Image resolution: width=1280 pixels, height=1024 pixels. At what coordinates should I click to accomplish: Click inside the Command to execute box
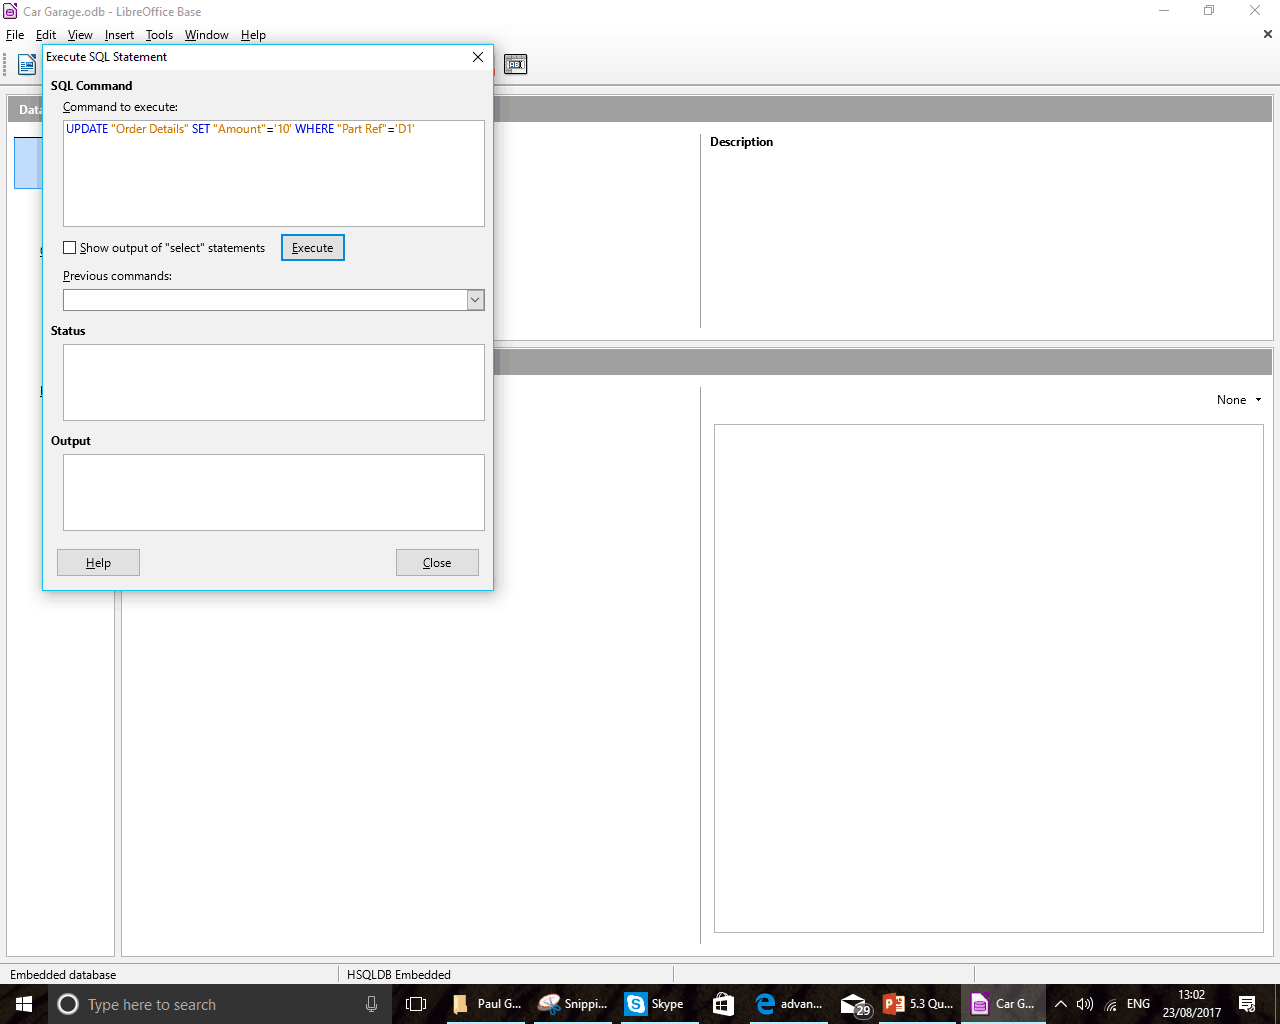274,173
